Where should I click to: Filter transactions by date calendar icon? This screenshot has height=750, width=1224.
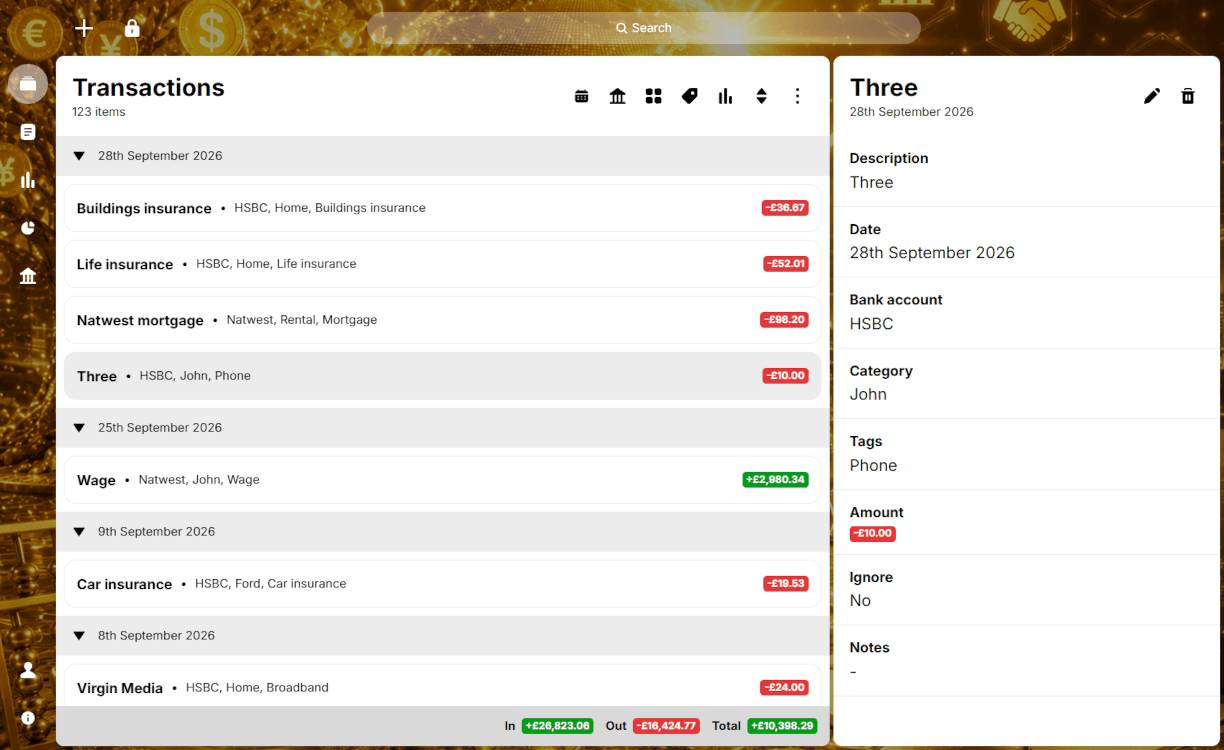[x=582, y=96]
